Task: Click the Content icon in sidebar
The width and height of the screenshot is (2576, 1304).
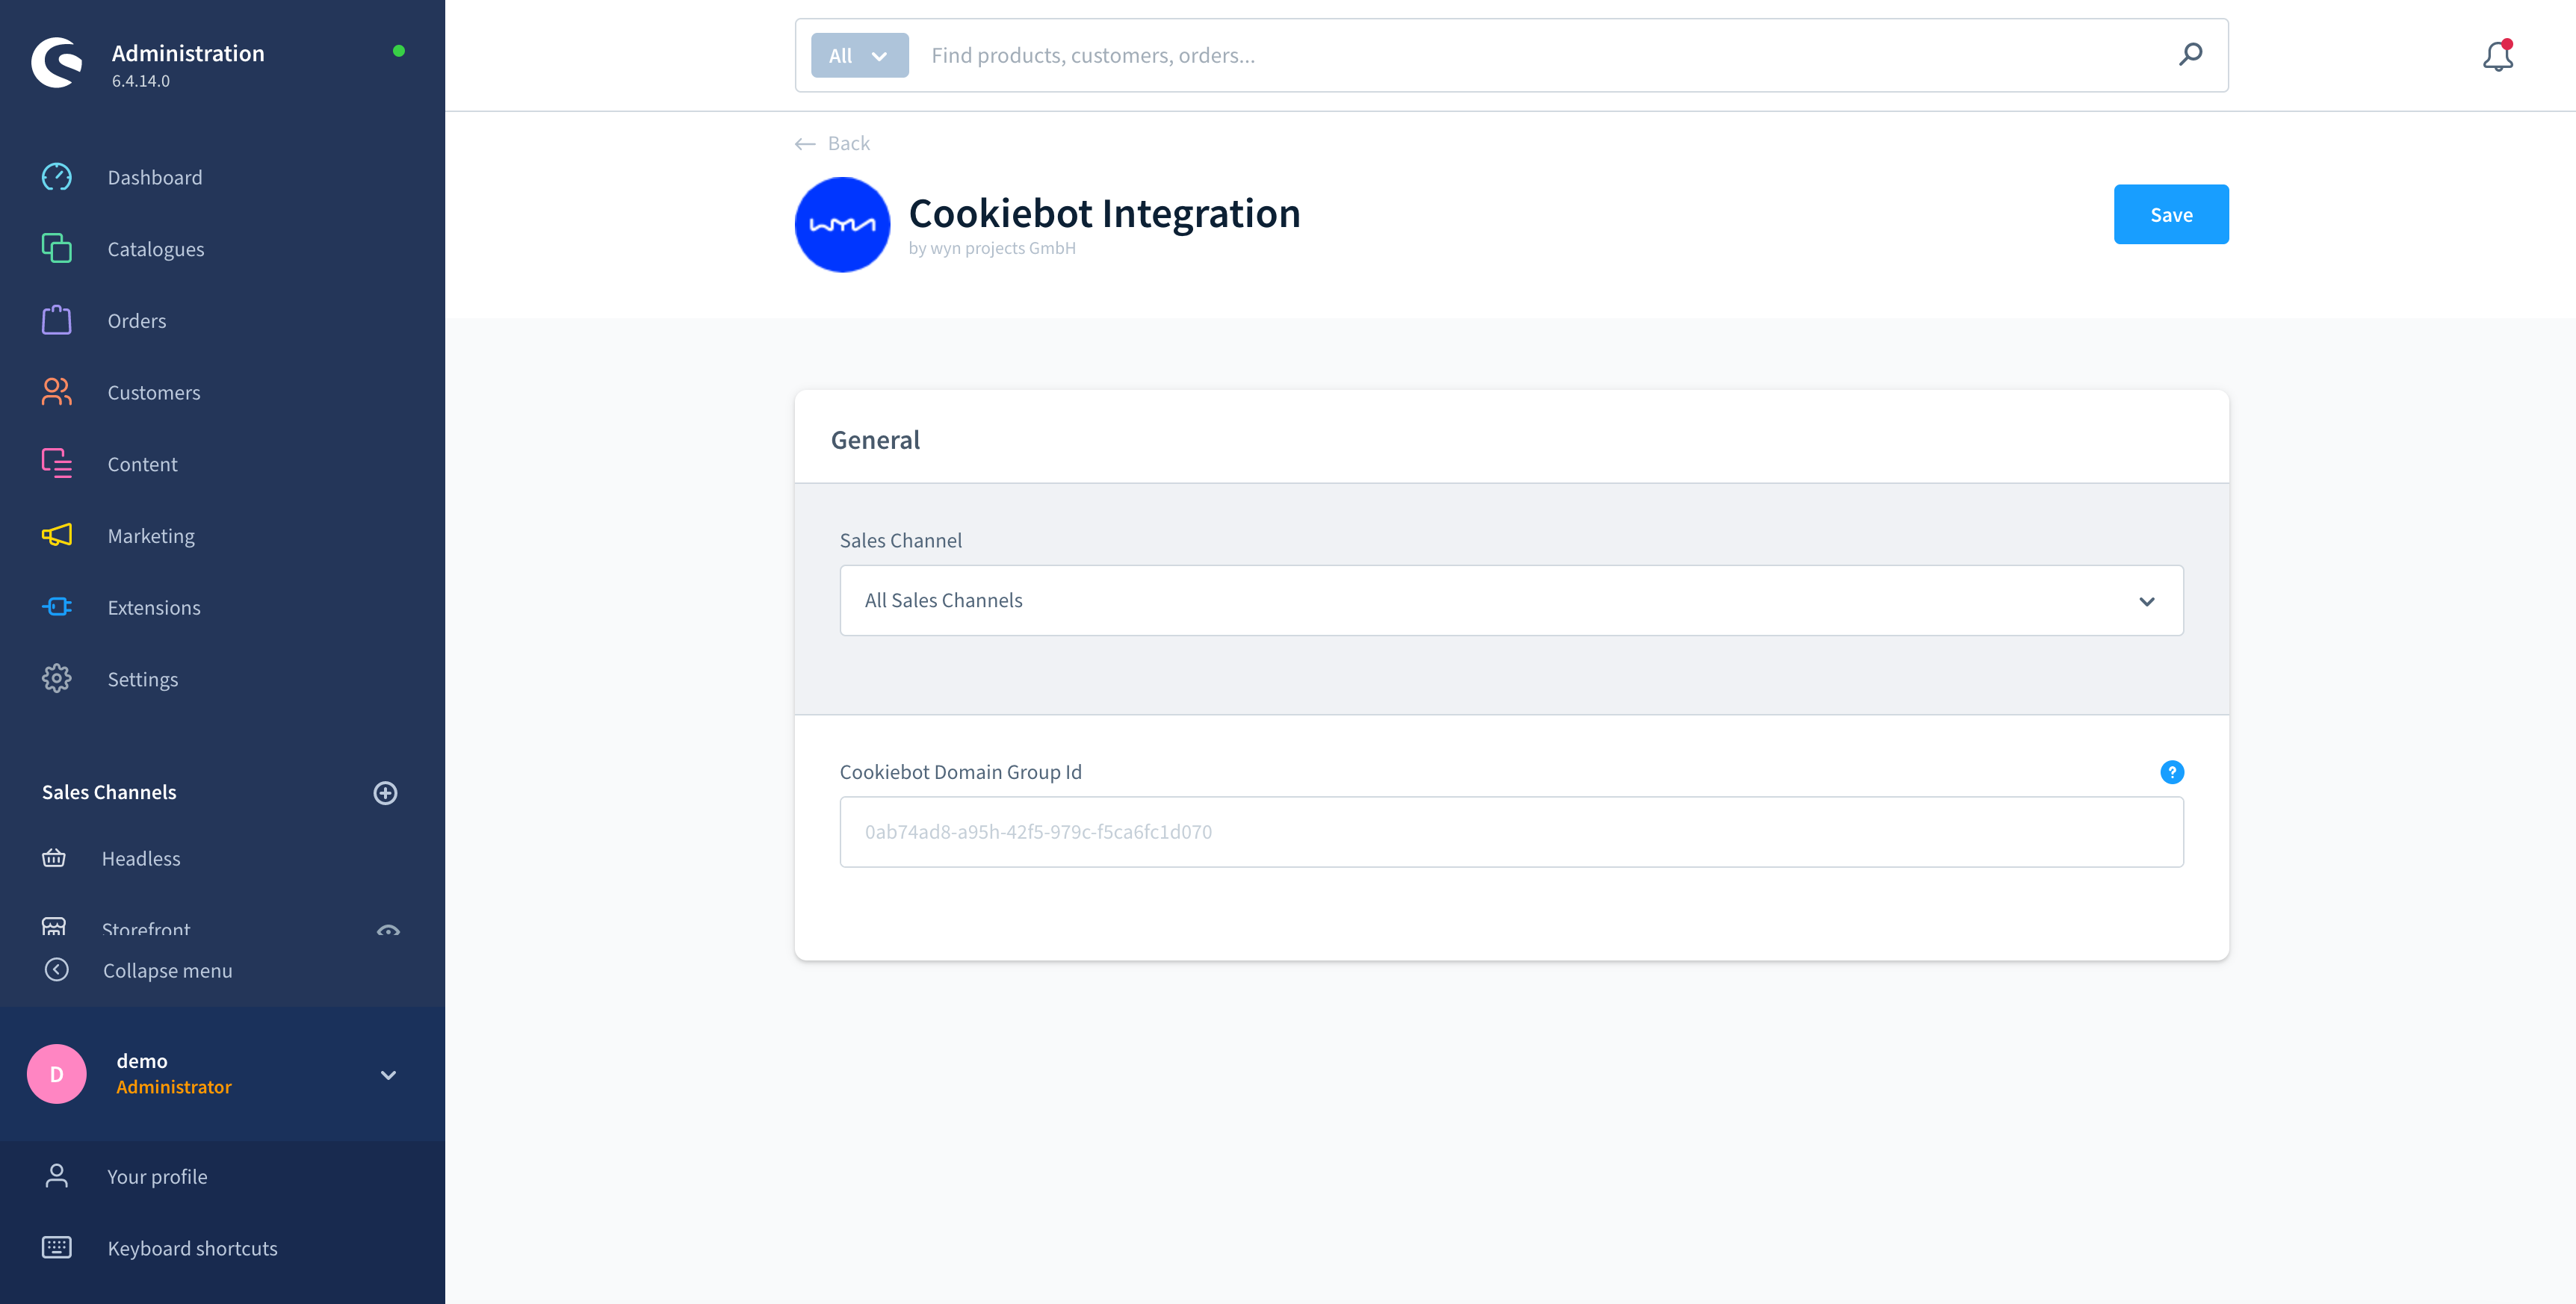Action: pos(57,464)
